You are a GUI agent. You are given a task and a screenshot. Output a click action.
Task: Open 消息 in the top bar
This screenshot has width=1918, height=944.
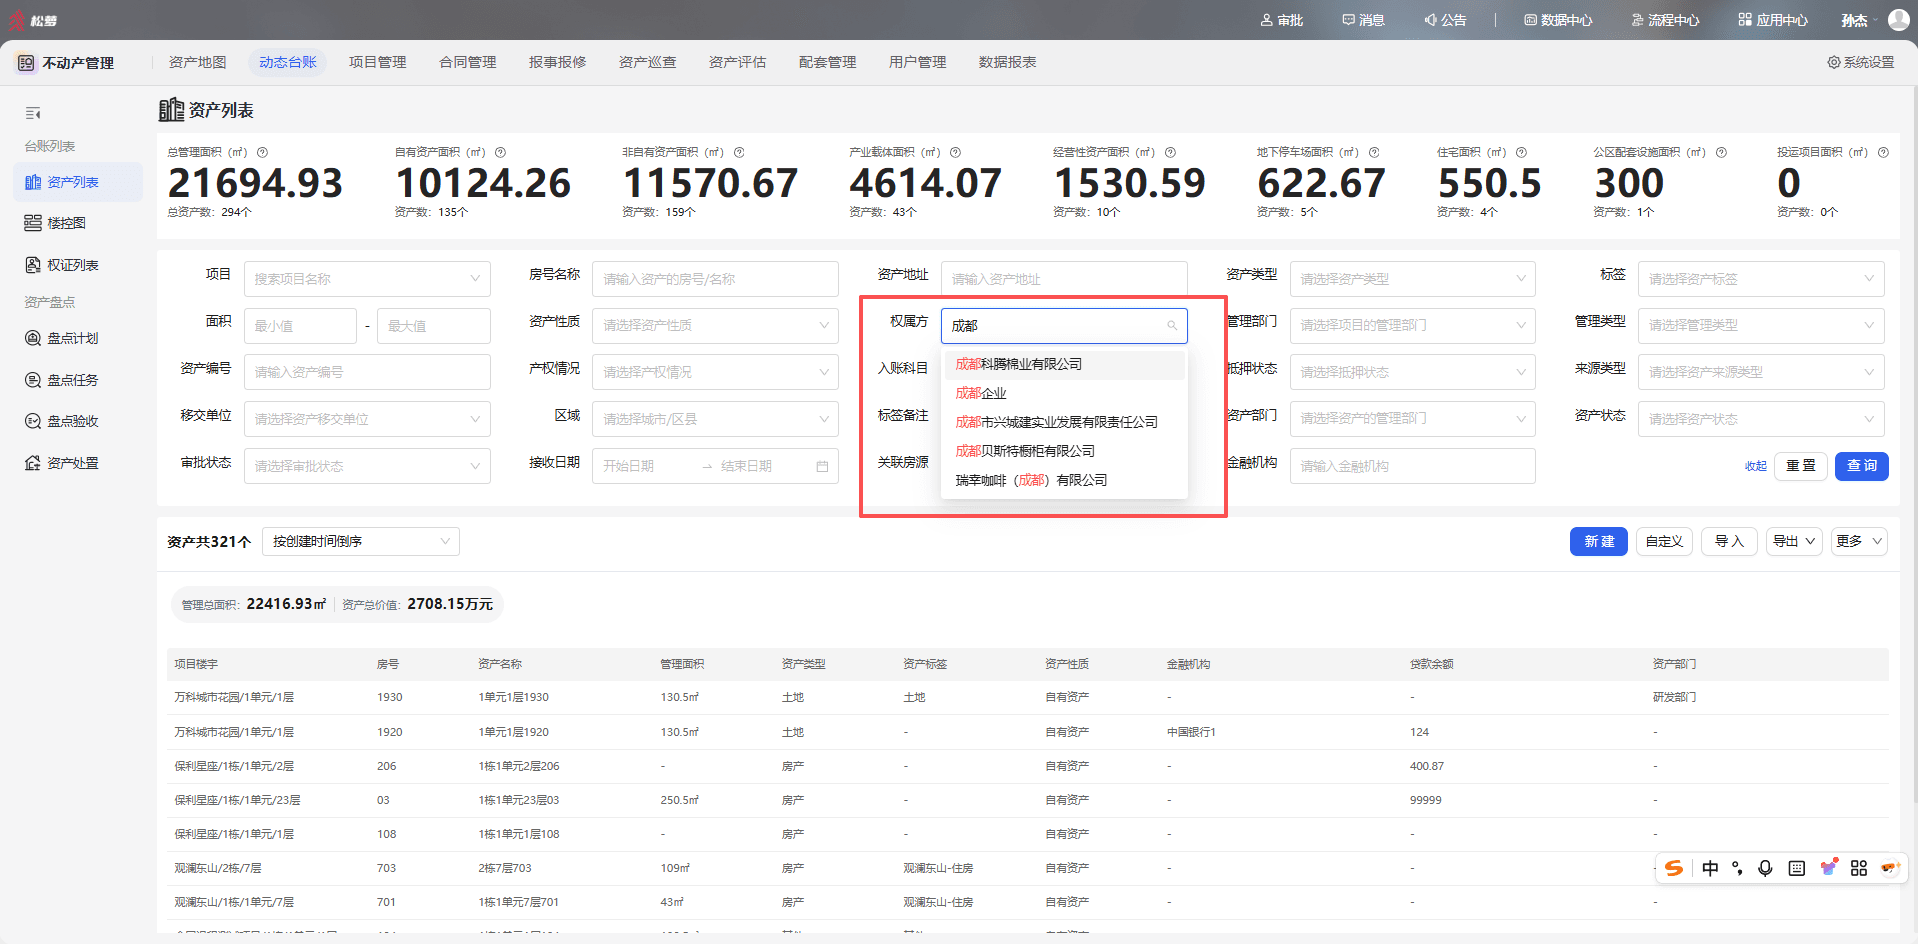(1363, 20)
